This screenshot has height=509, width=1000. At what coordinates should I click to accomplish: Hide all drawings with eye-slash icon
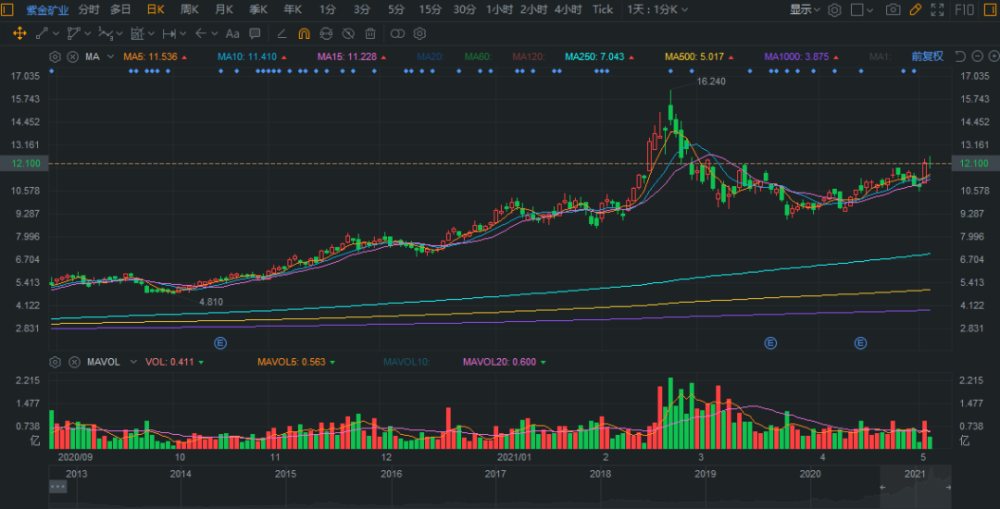point(348,34)
